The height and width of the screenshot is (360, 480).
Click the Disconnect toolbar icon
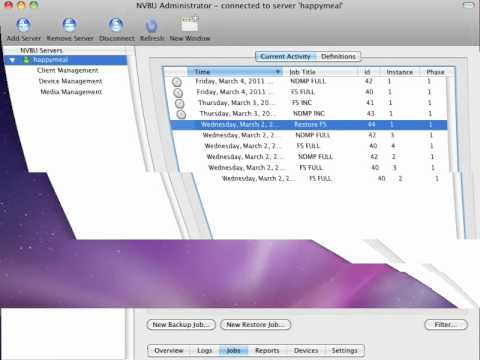coord(116,25)
